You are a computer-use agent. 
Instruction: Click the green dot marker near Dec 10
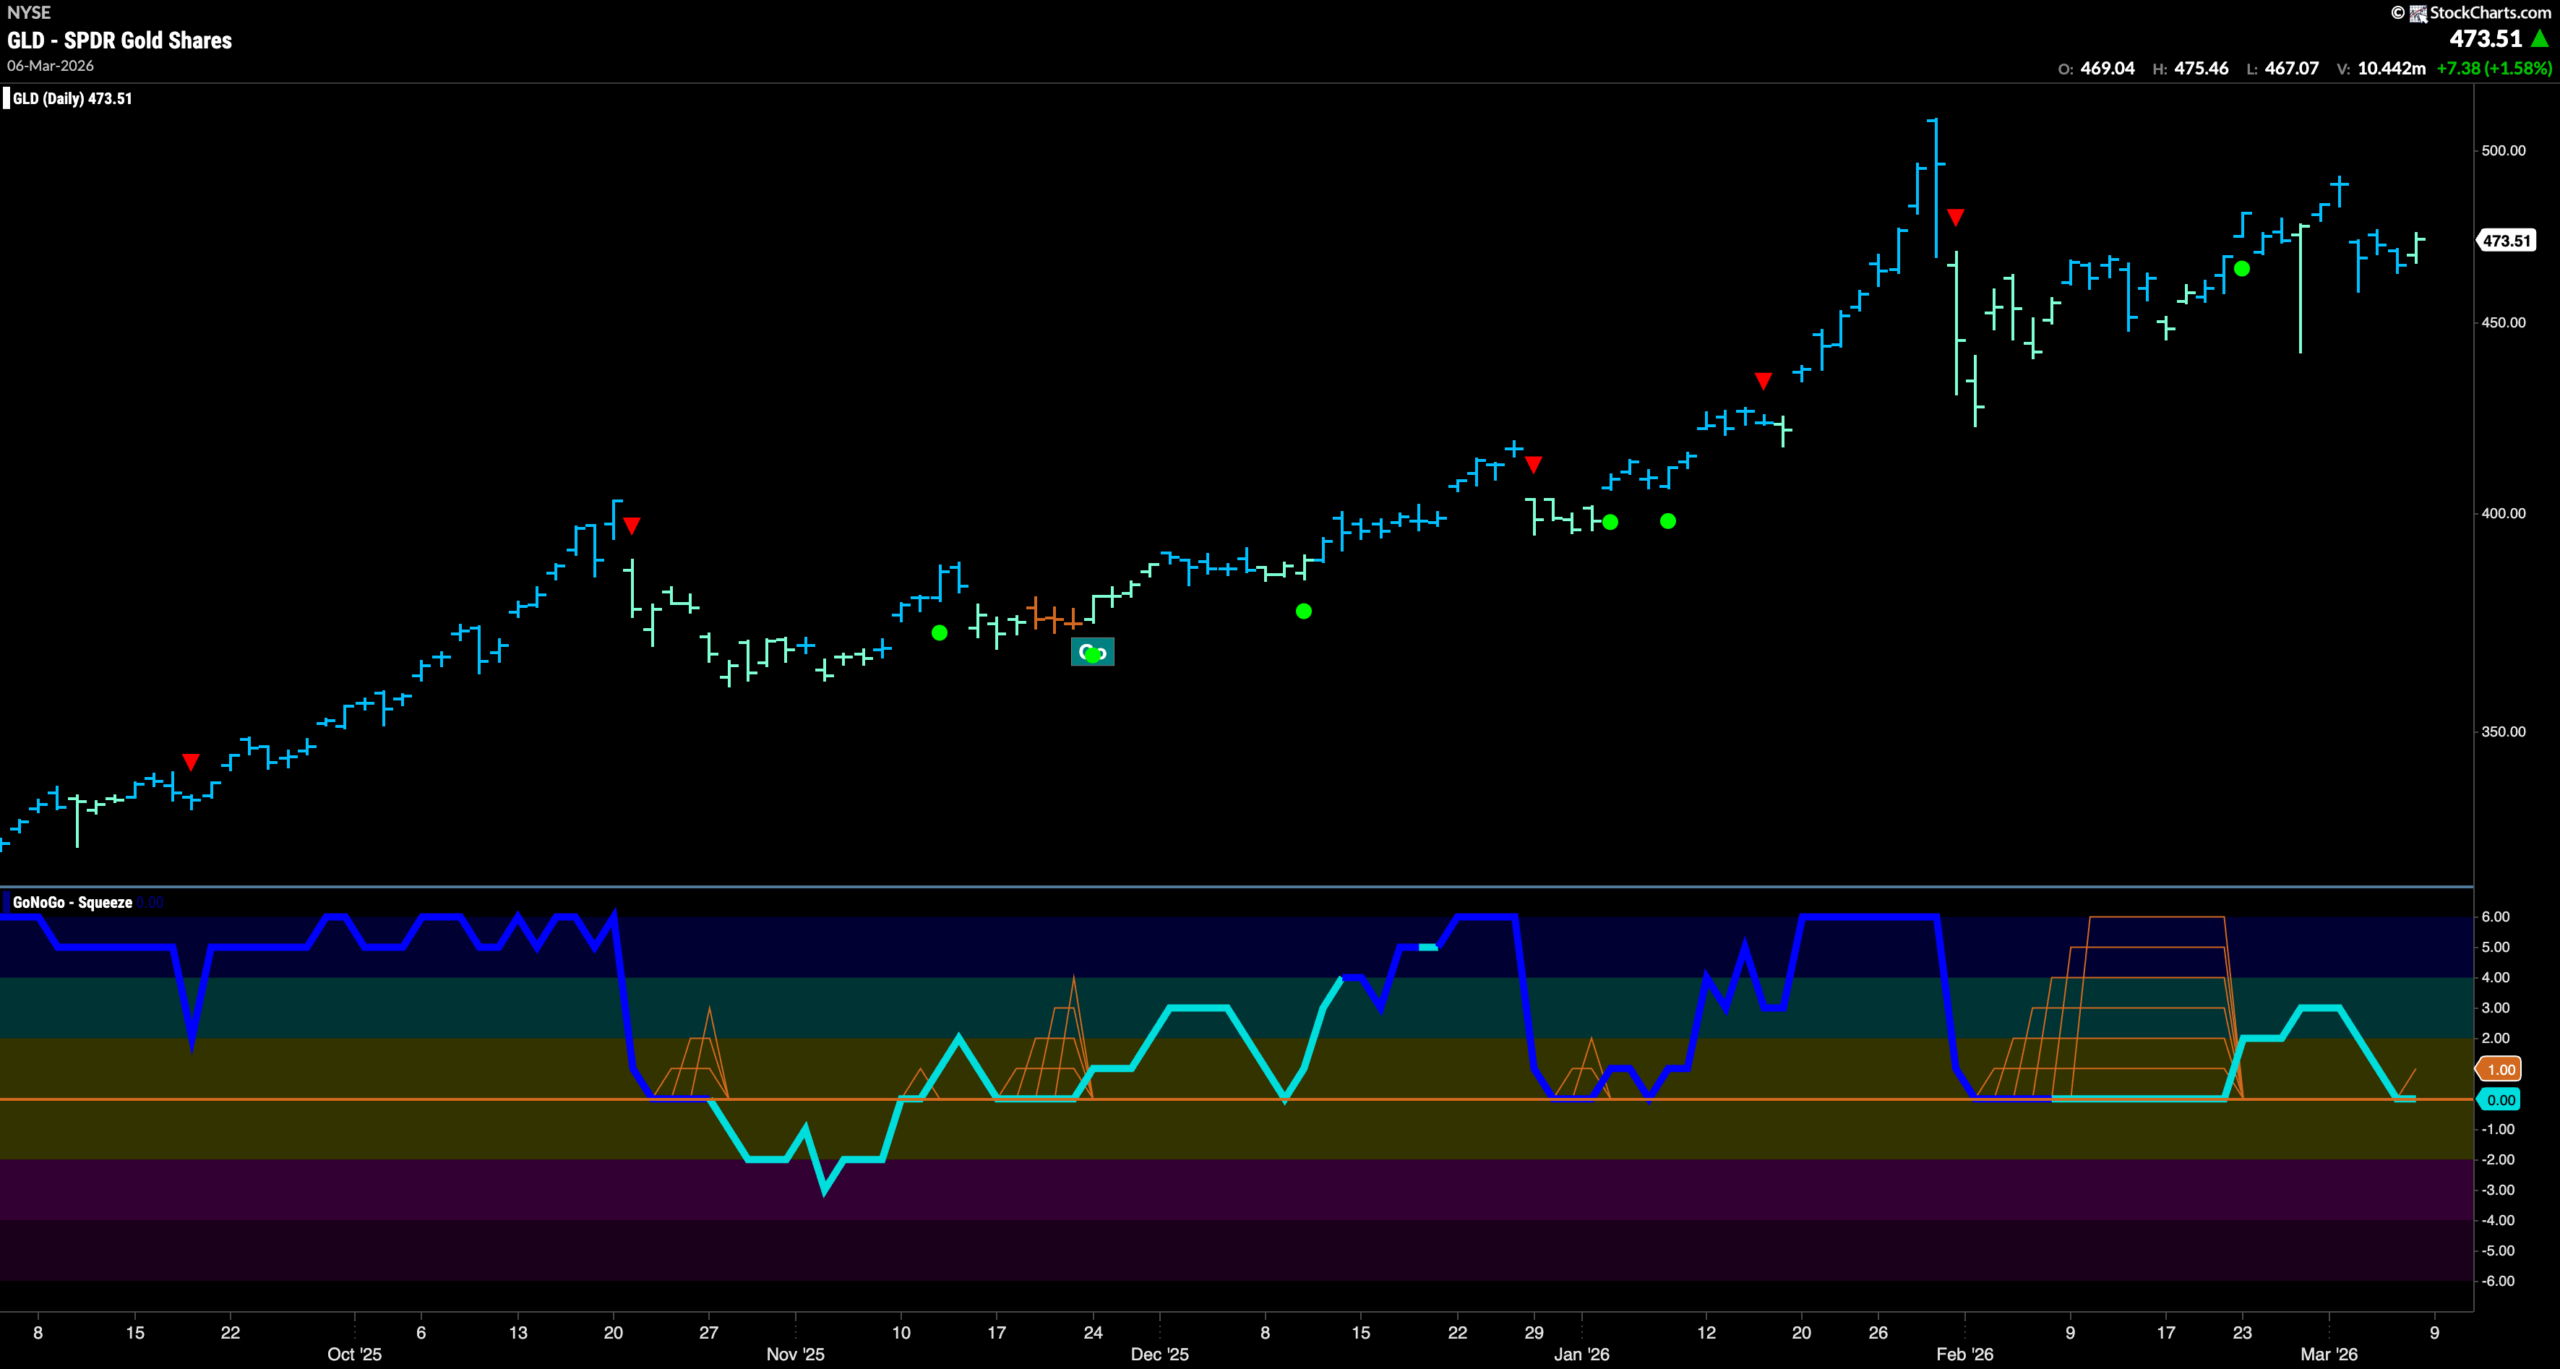(x=1303, y=611)
